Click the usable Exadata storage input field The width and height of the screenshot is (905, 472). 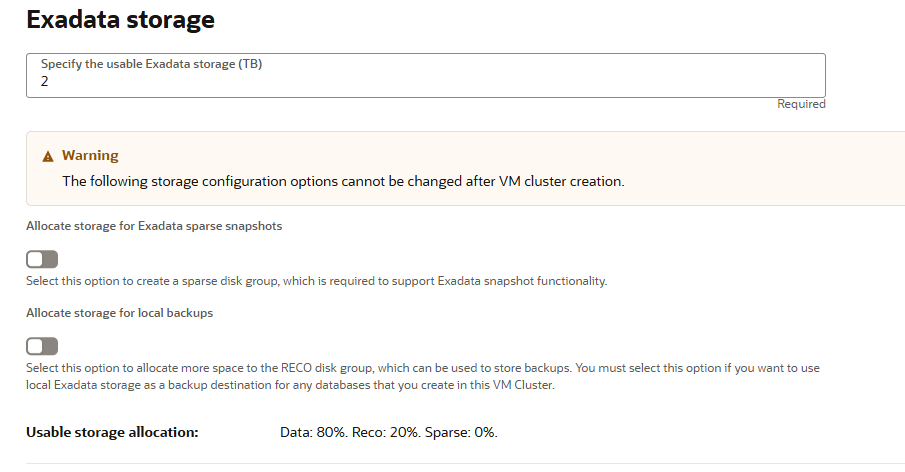[x=425, y=76]
